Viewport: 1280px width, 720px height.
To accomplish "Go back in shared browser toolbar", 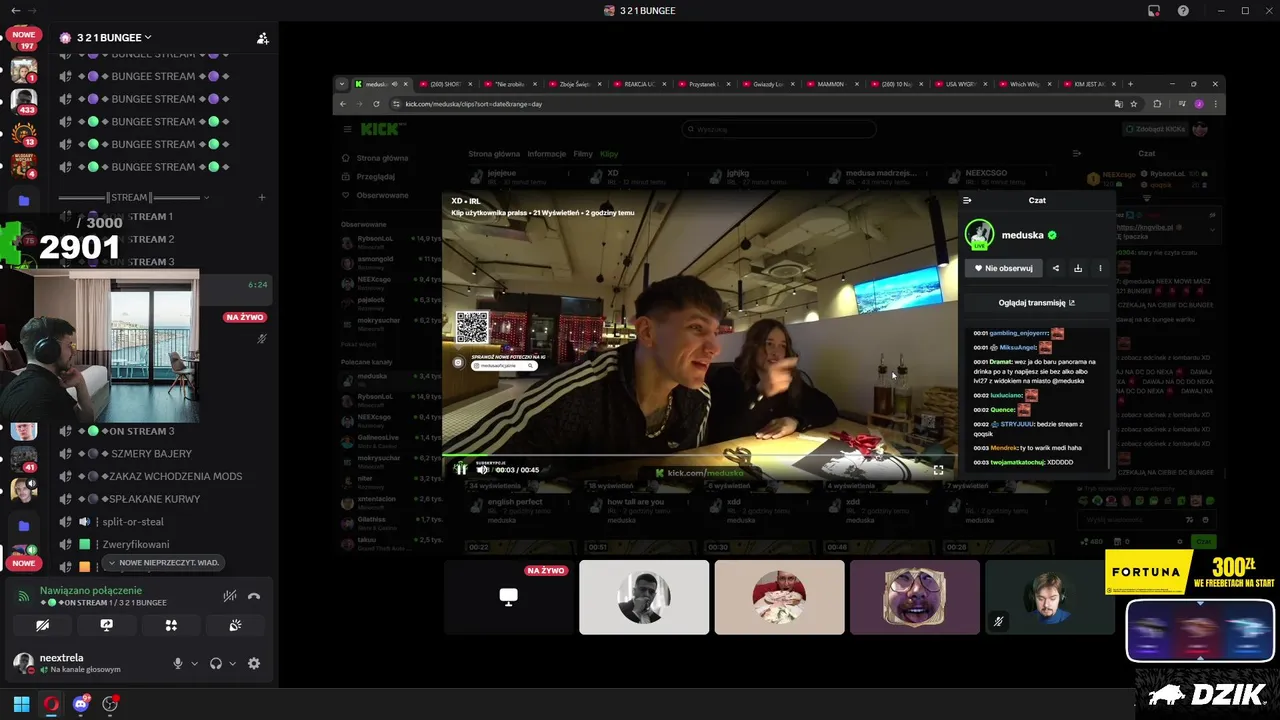I will 343,104.
